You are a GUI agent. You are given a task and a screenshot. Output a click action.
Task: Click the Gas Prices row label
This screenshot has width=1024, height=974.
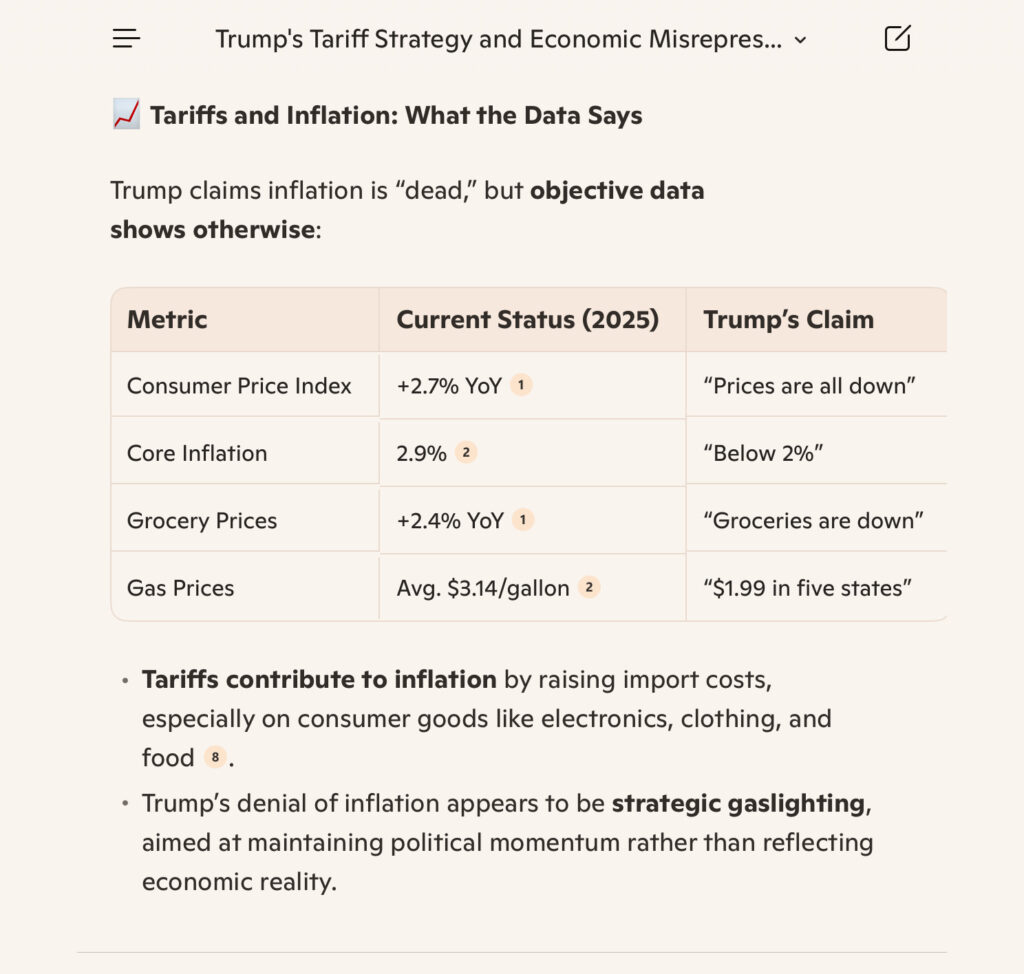[180, 588]
